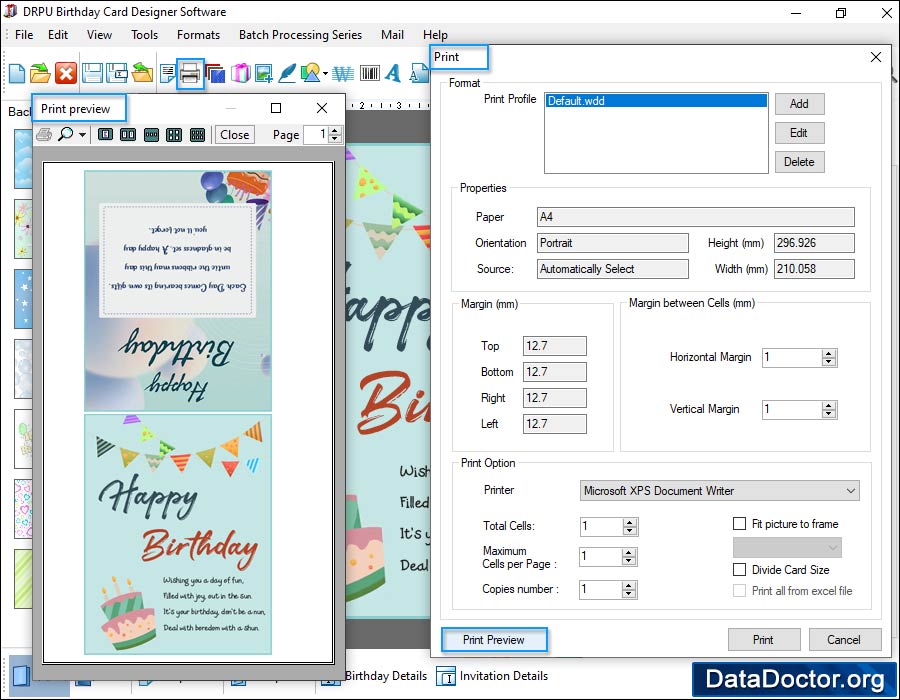This screenshot has height=700, width=900.
Task: Click the Print button in Print dialog
Action: click(764, 640)
